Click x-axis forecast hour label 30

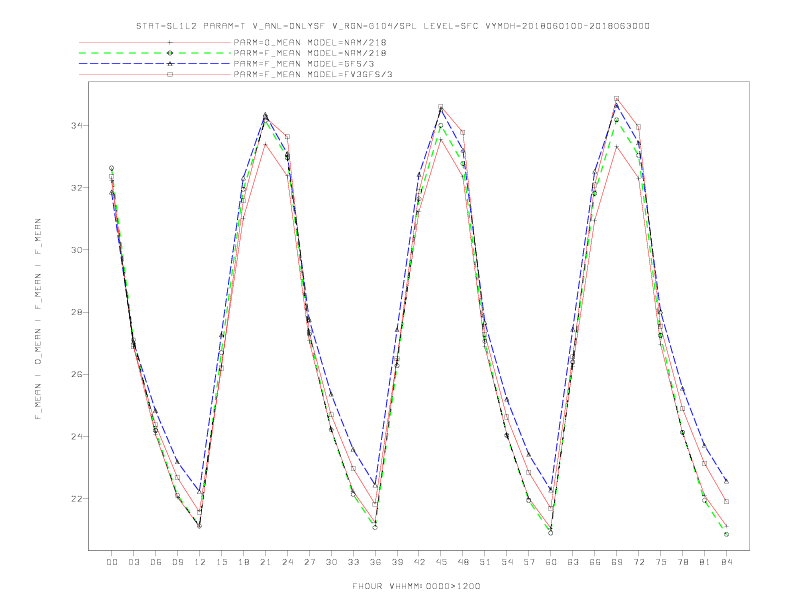[x=331, y=562]
